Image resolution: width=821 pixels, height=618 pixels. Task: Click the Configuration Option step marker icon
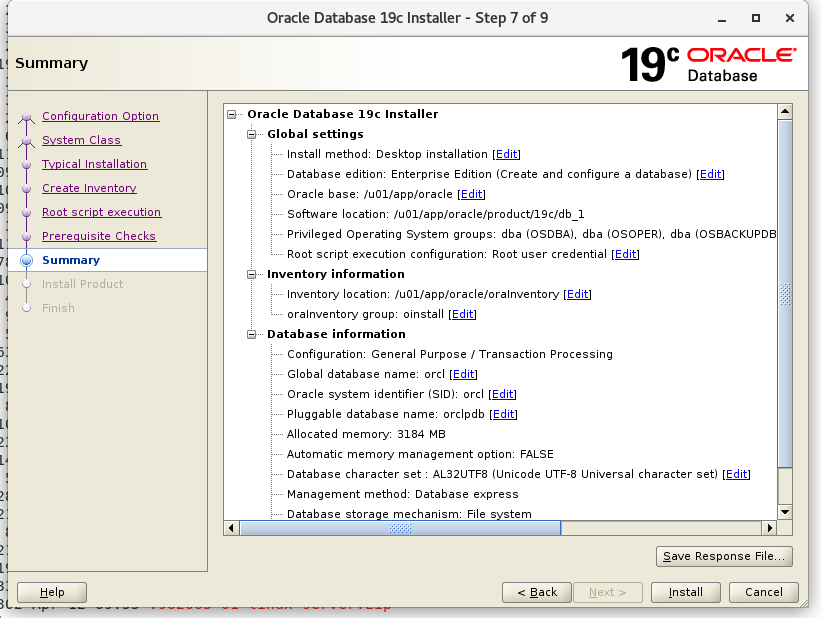pyautogui.click(x=27, y=117)
